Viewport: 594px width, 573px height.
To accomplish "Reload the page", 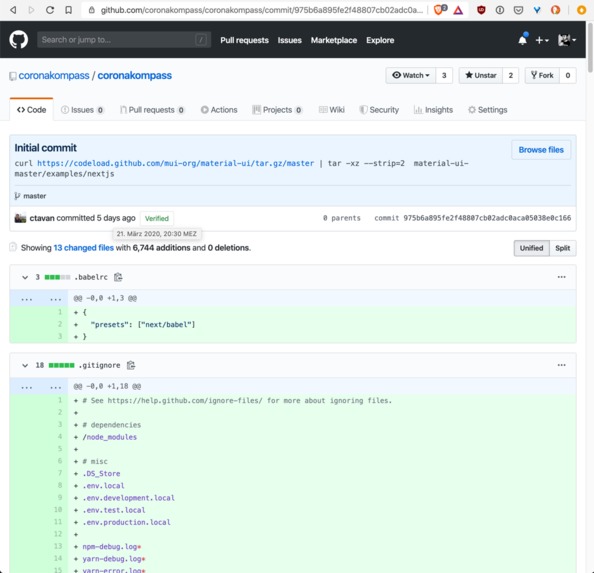I will click(x=50, y=10).
